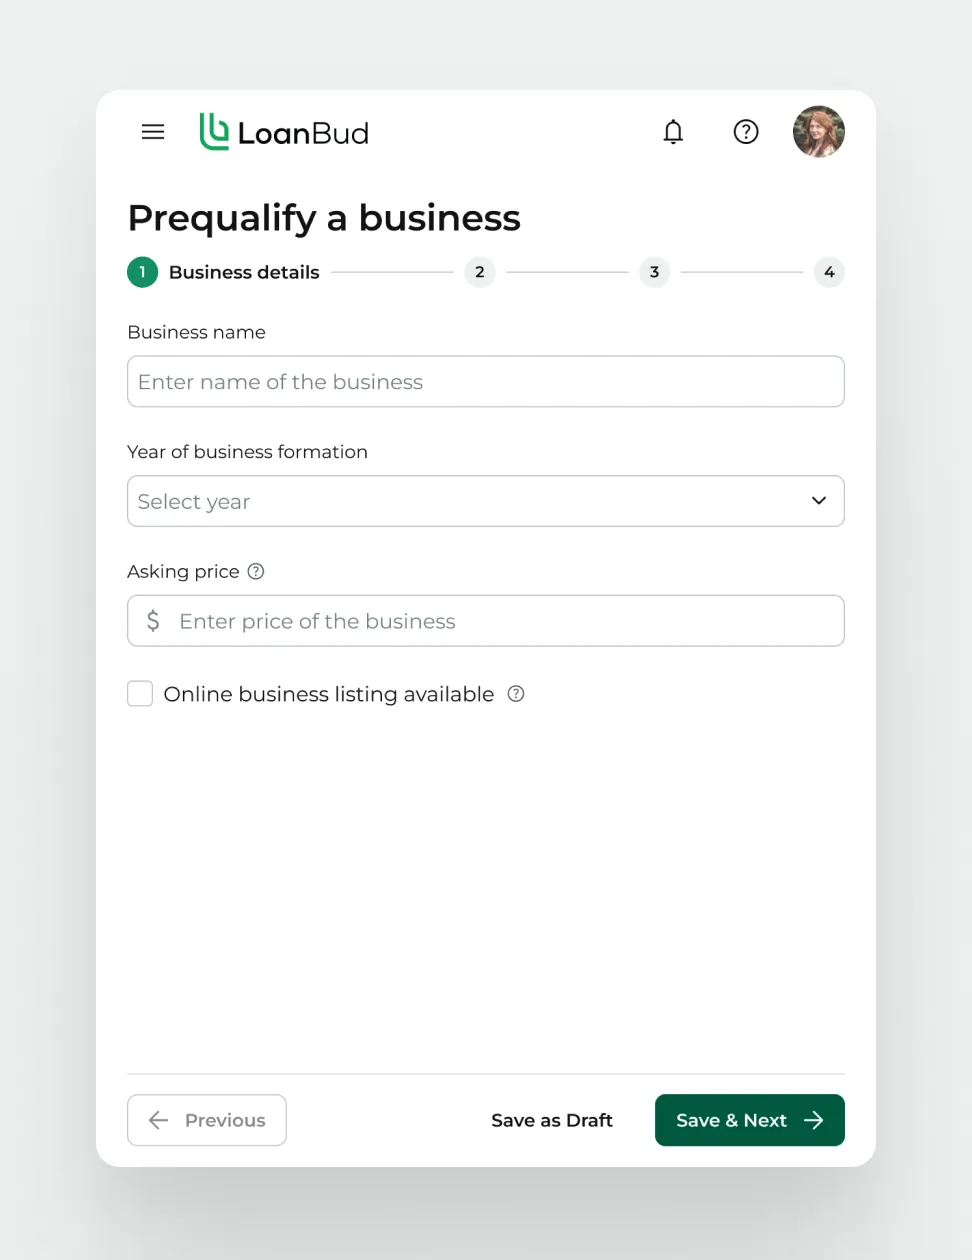972x1260 pixels.
Task: Click info icon beside online listing label
Action: 516,694
